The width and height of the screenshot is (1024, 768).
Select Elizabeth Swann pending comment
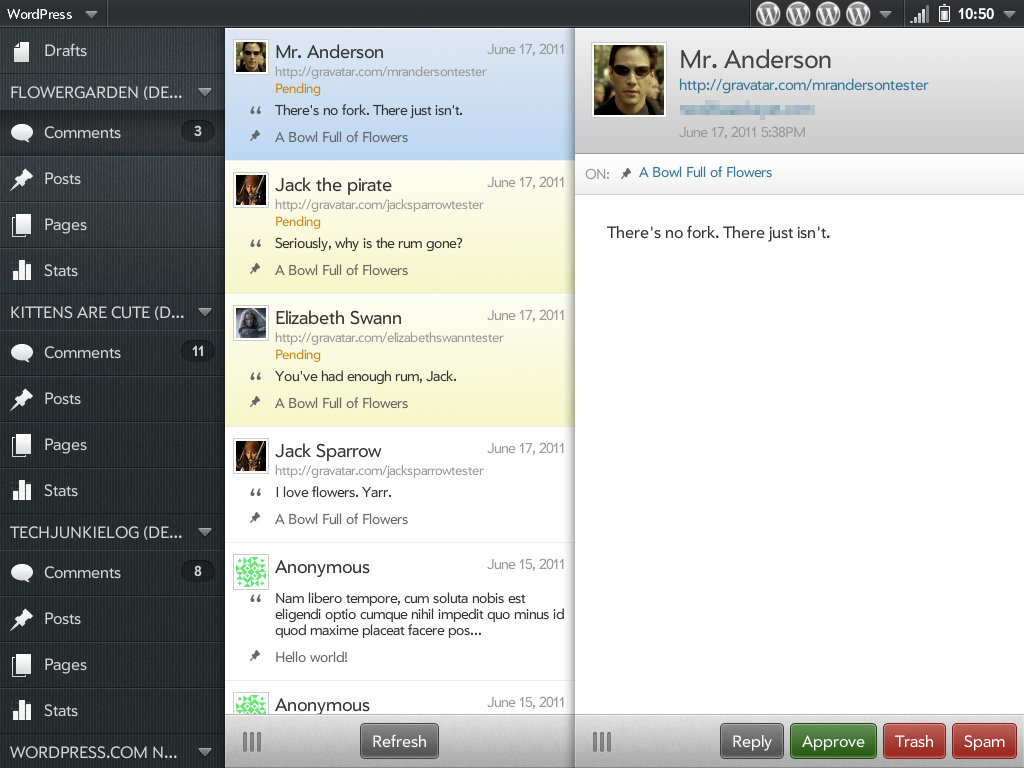coord(400,360)
